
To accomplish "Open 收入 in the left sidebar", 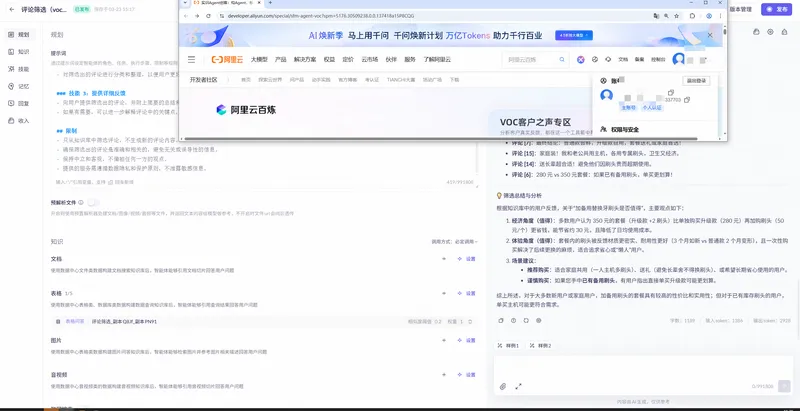I will coord(19,121).
